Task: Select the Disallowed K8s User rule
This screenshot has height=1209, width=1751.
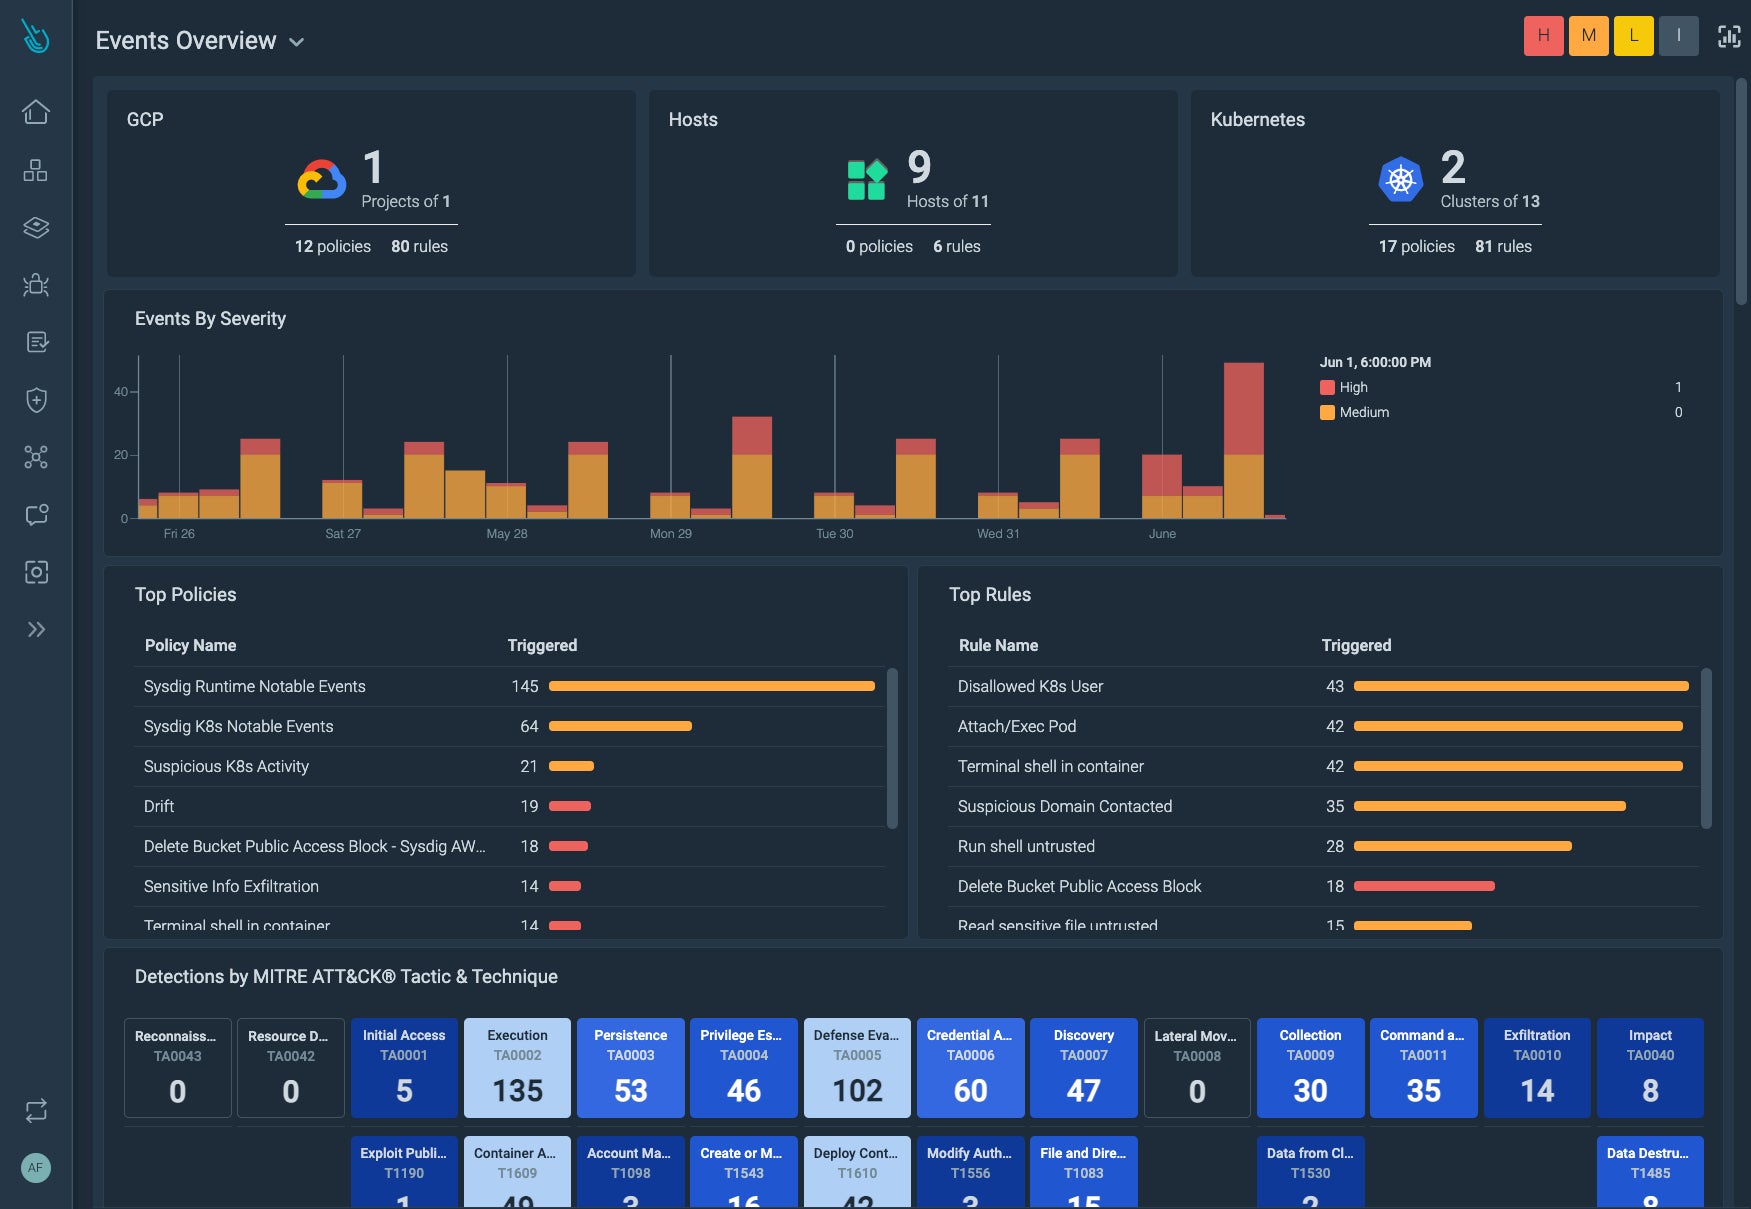Action: click(x=1323, y=687)
